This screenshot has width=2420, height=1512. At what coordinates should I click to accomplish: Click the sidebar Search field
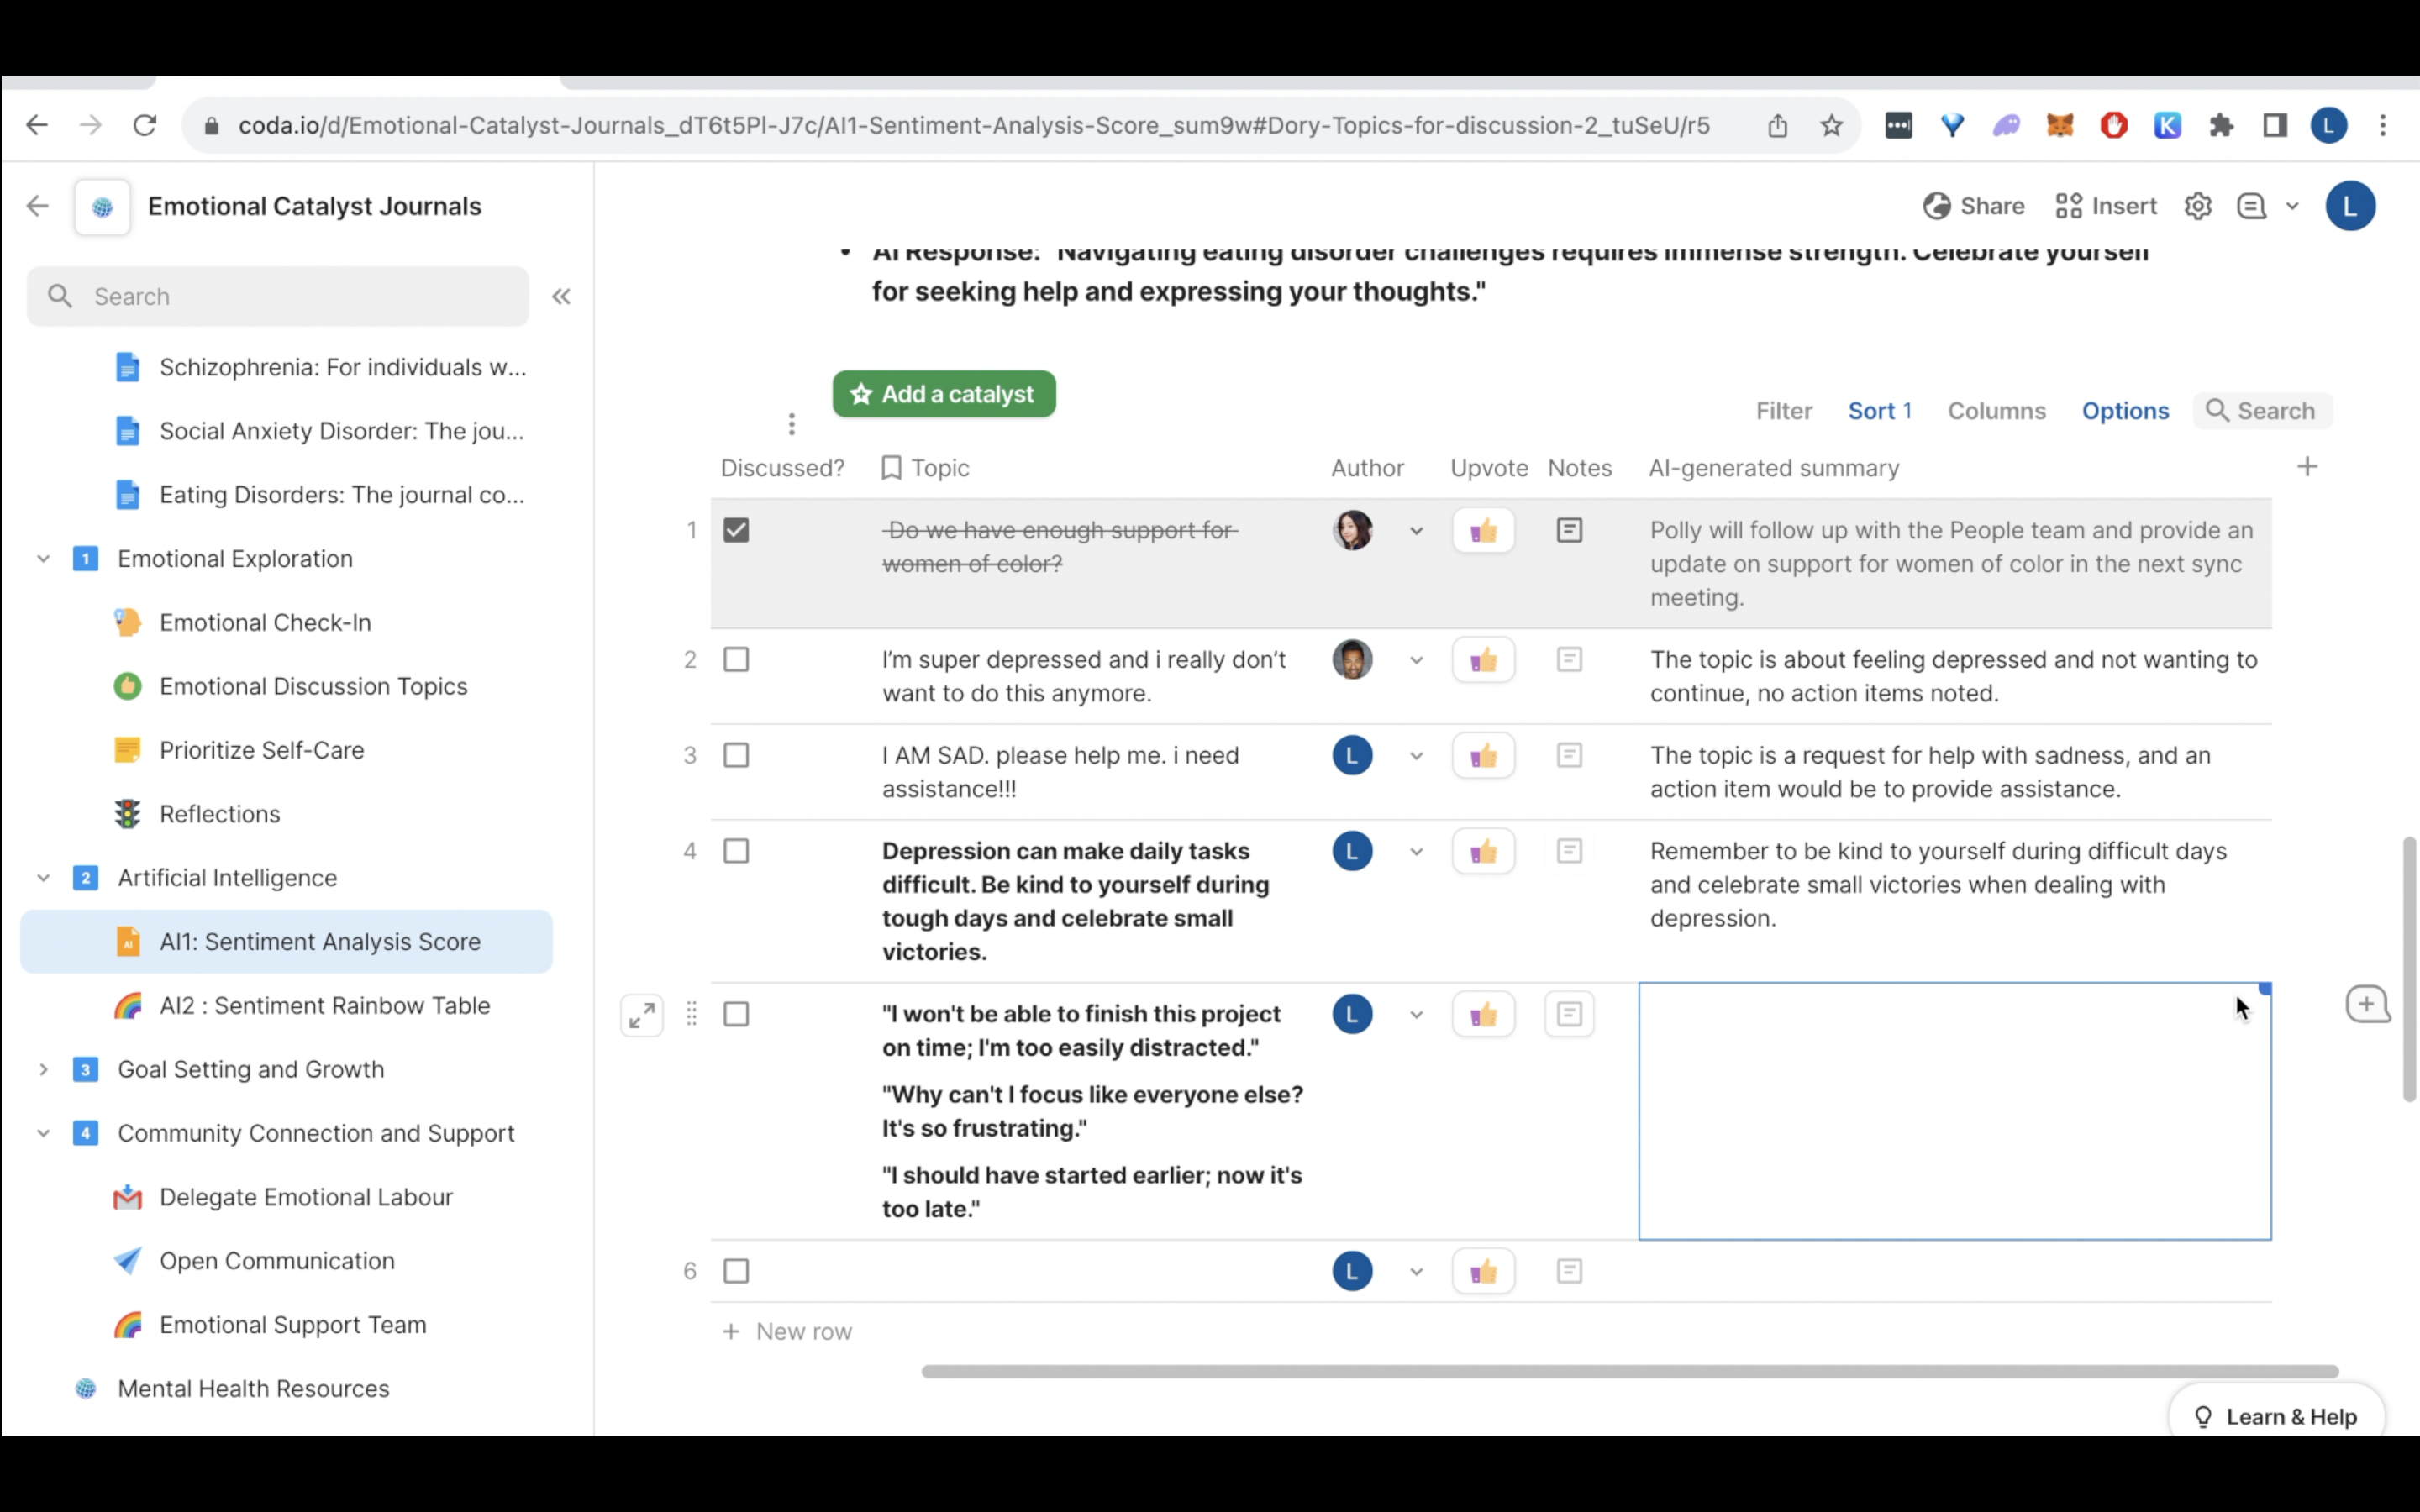(x=278, y=297)
